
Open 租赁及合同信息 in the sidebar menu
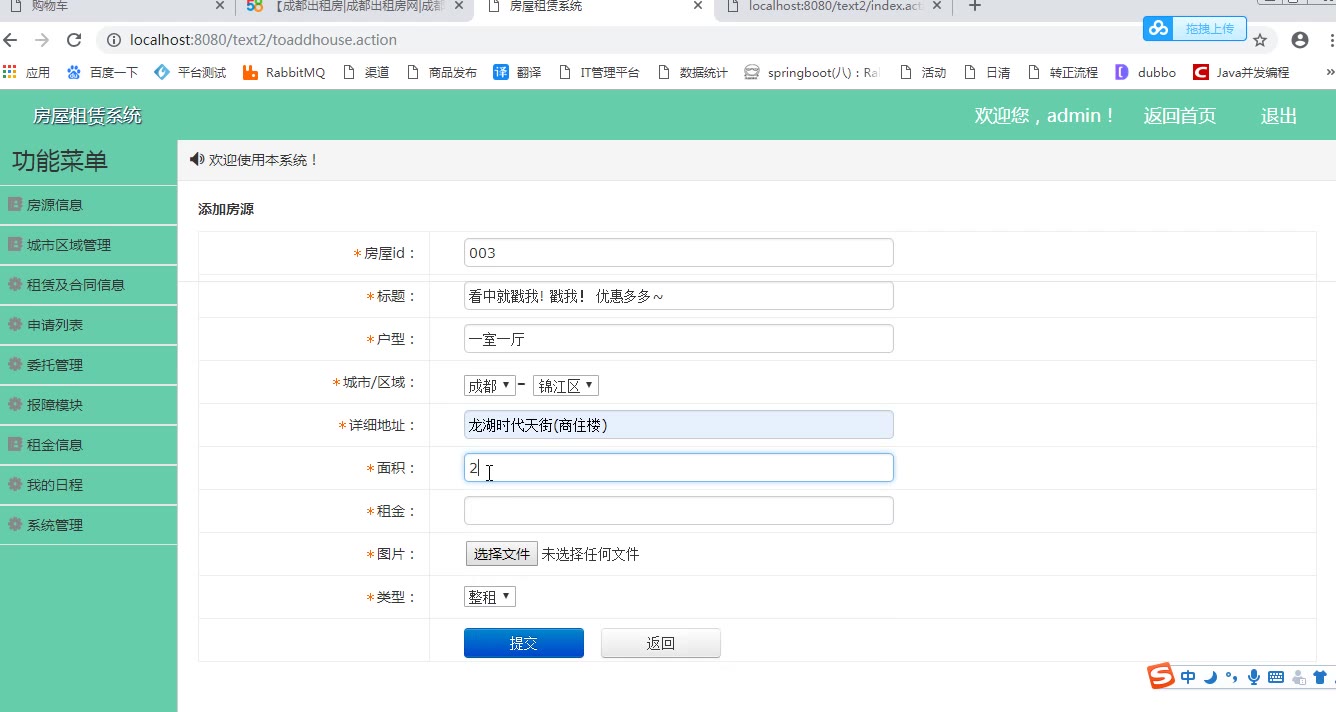pyautogui.click(x=88, y=285)
